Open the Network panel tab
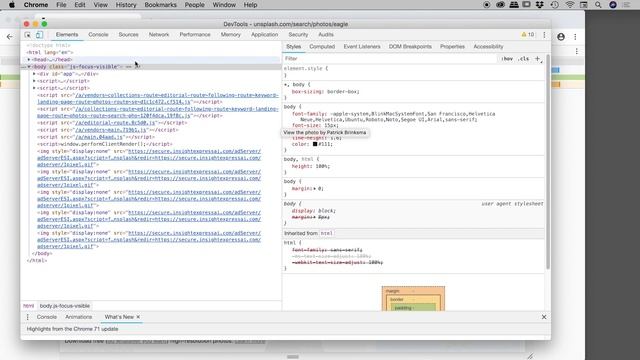640x360 pixels. coord(159,35)
